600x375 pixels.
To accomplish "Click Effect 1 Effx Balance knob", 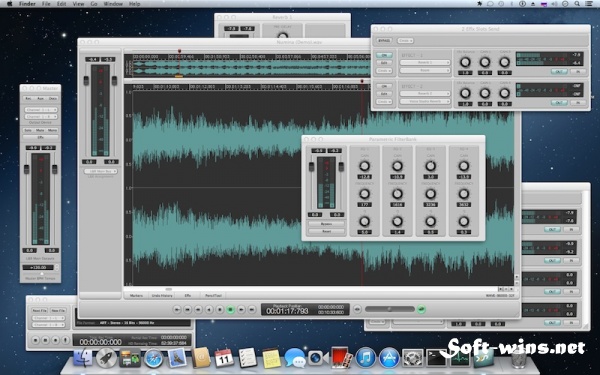I will coord(465,62).
